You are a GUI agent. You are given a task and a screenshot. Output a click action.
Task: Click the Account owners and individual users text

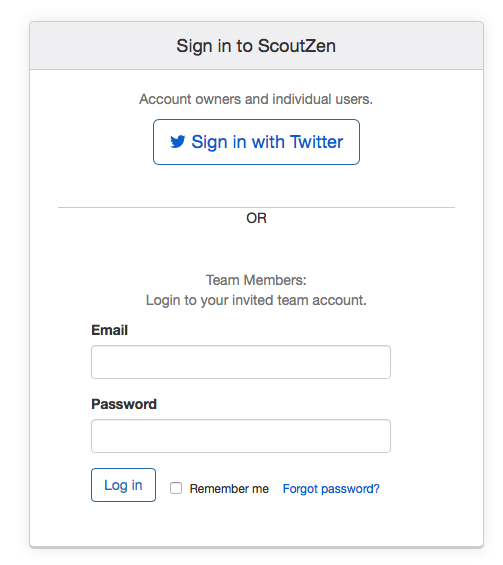(x=256, y=99)
